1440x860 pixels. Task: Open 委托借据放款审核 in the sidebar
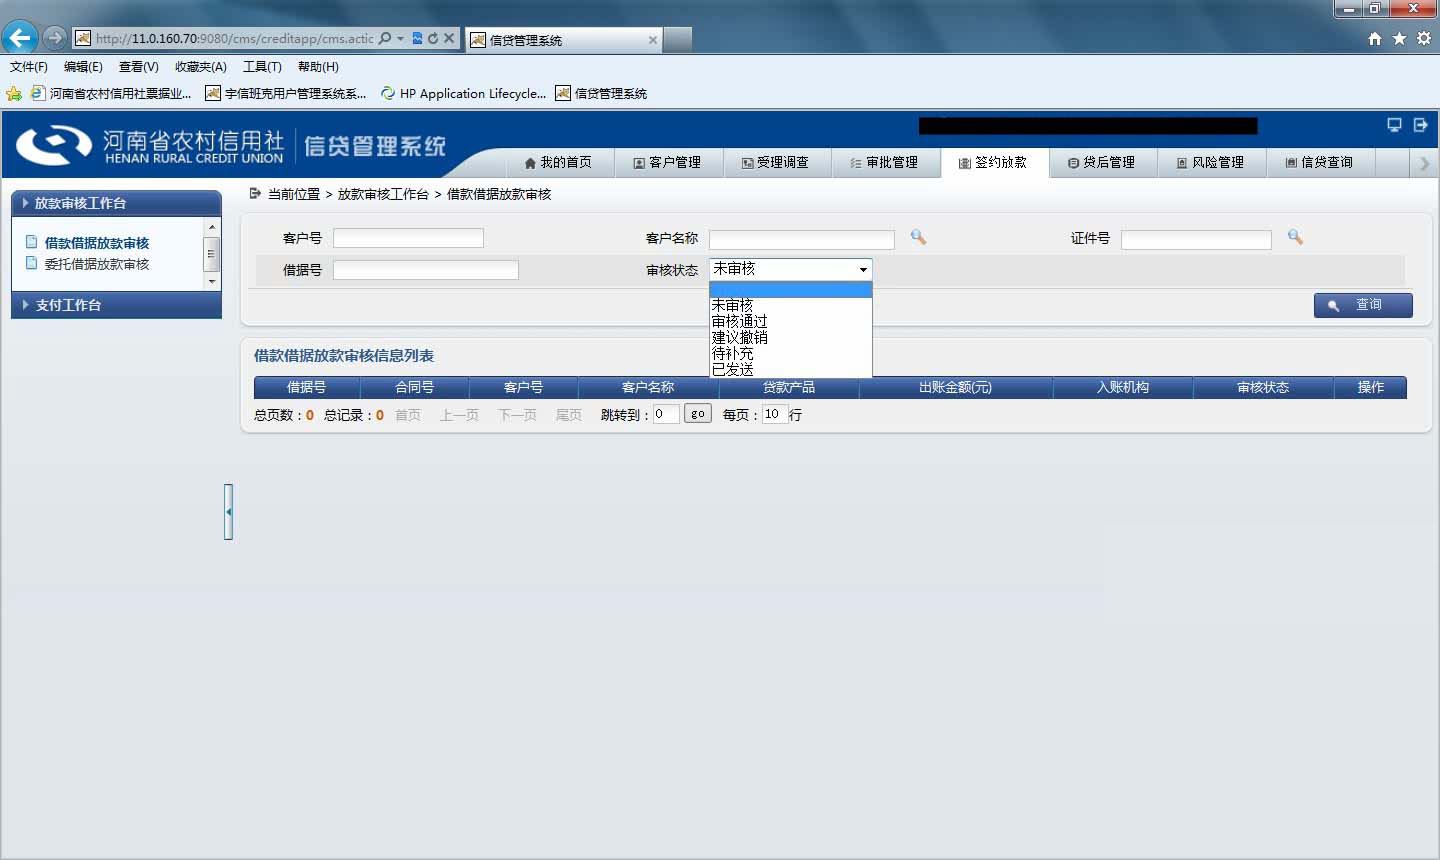[97, 264]
